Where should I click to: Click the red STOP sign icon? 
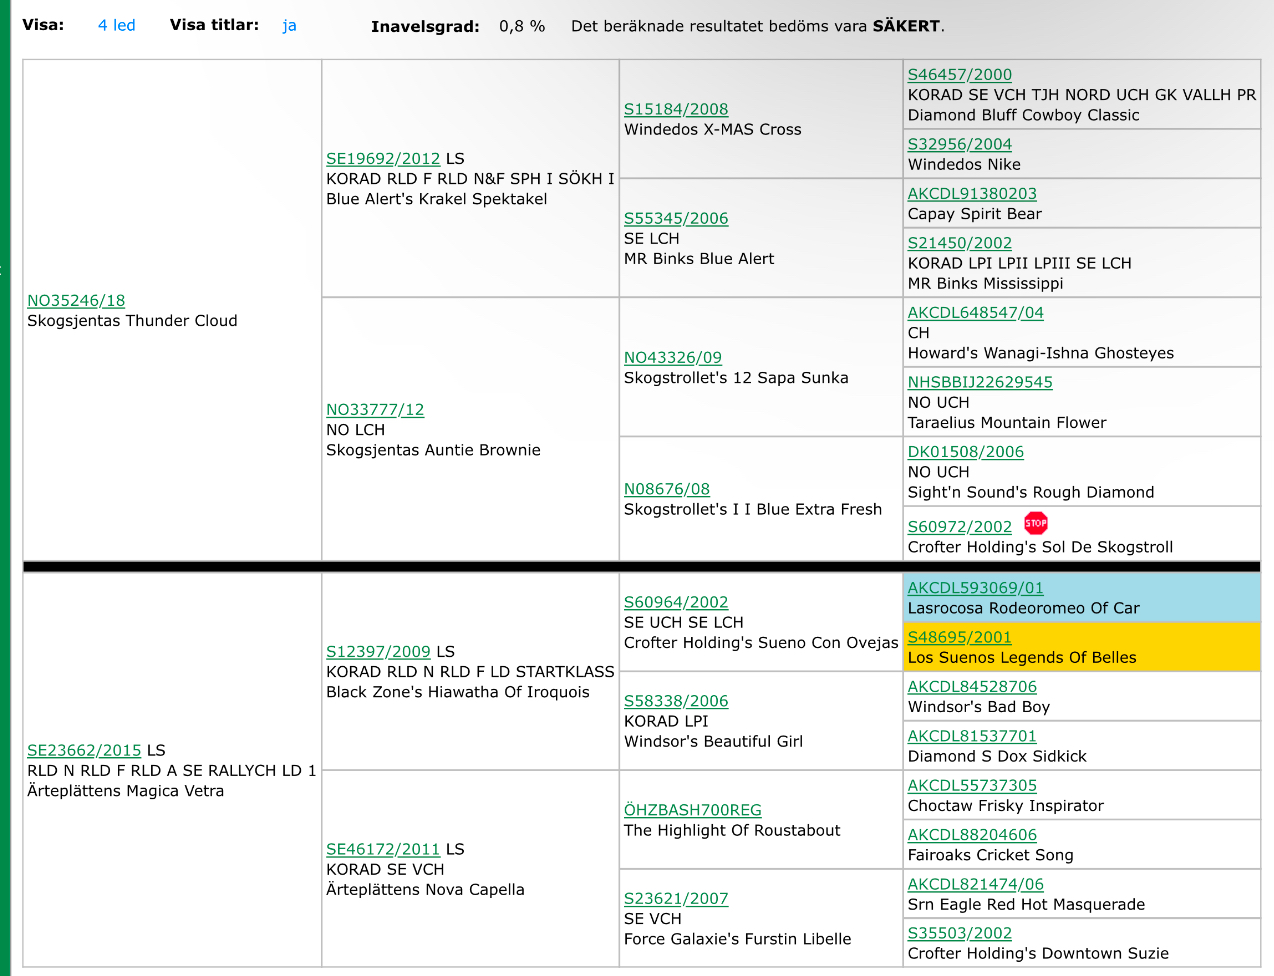click(1035, 523)
